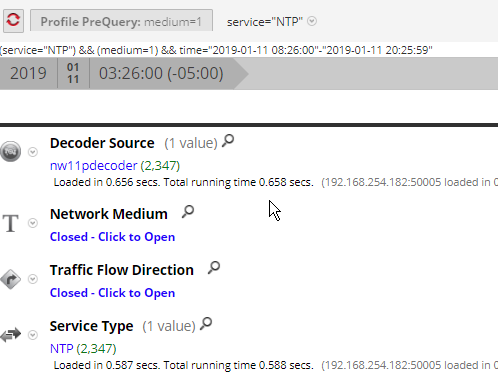The height and width of the screenshot is (385, 498).
Task: Click magnifier beside Service Type
Action: tap(206, 324)
